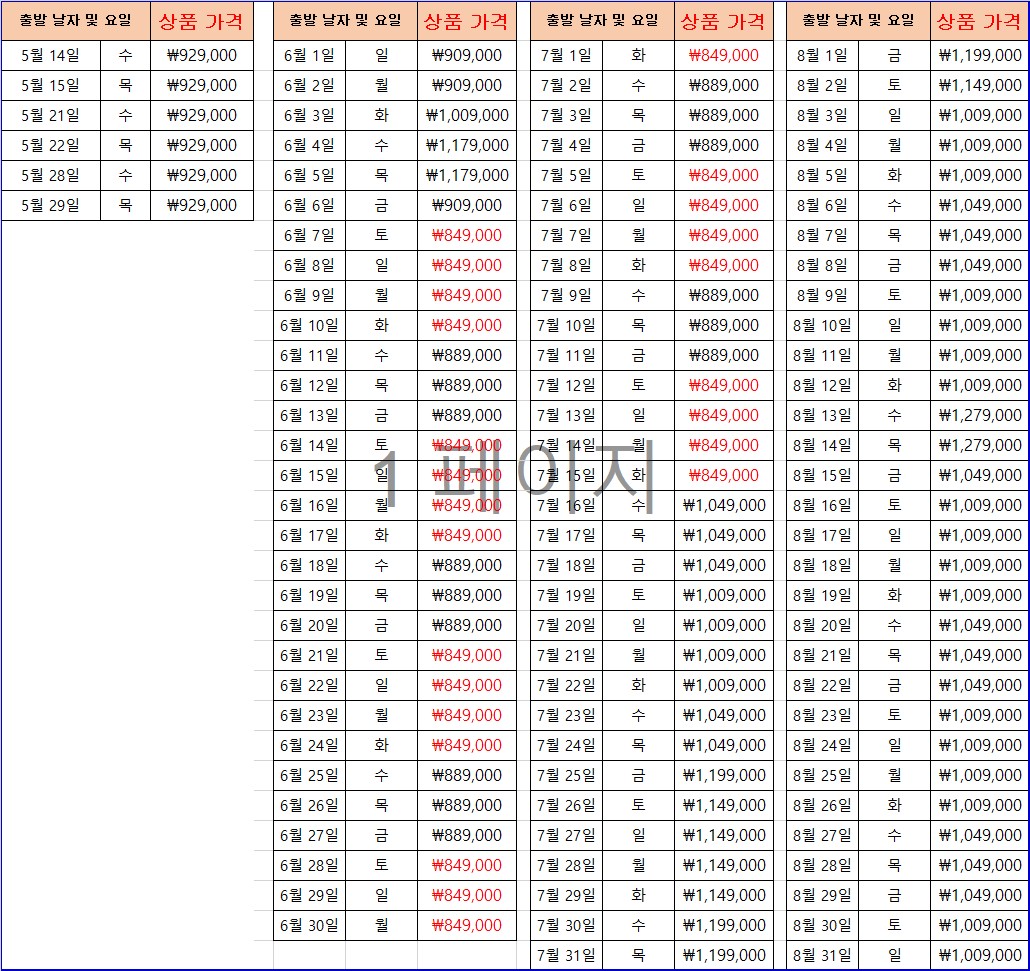The width and height of the screenshot is (1030, 971).
Task: Select the 7월 26일 date cell
Action: click(x=566, y=805)
